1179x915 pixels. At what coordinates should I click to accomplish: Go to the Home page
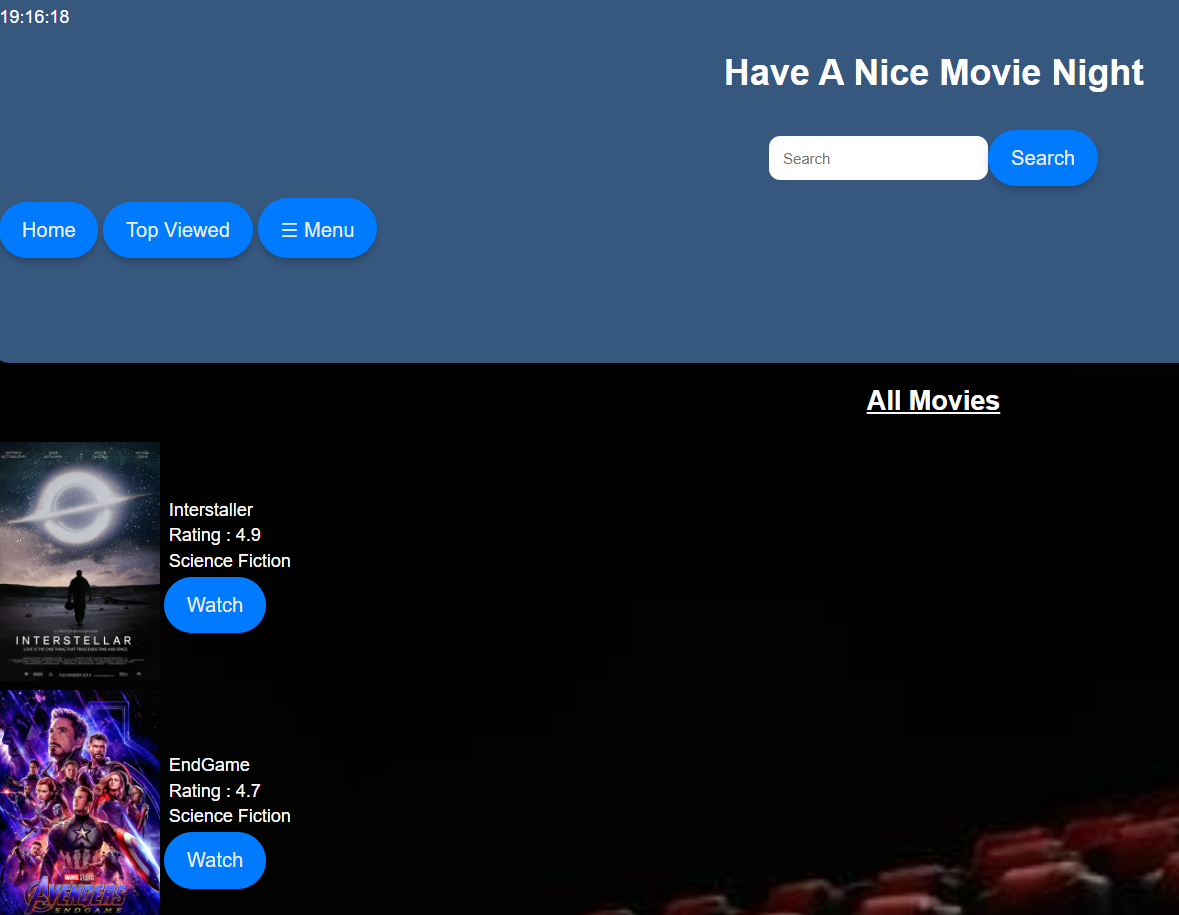(48, 229)
